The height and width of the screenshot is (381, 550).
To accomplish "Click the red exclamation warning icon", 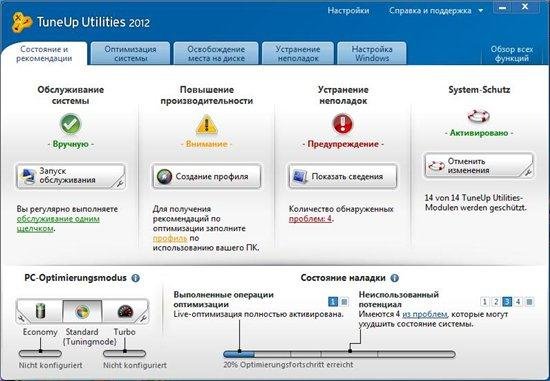I will pos(343,123).
